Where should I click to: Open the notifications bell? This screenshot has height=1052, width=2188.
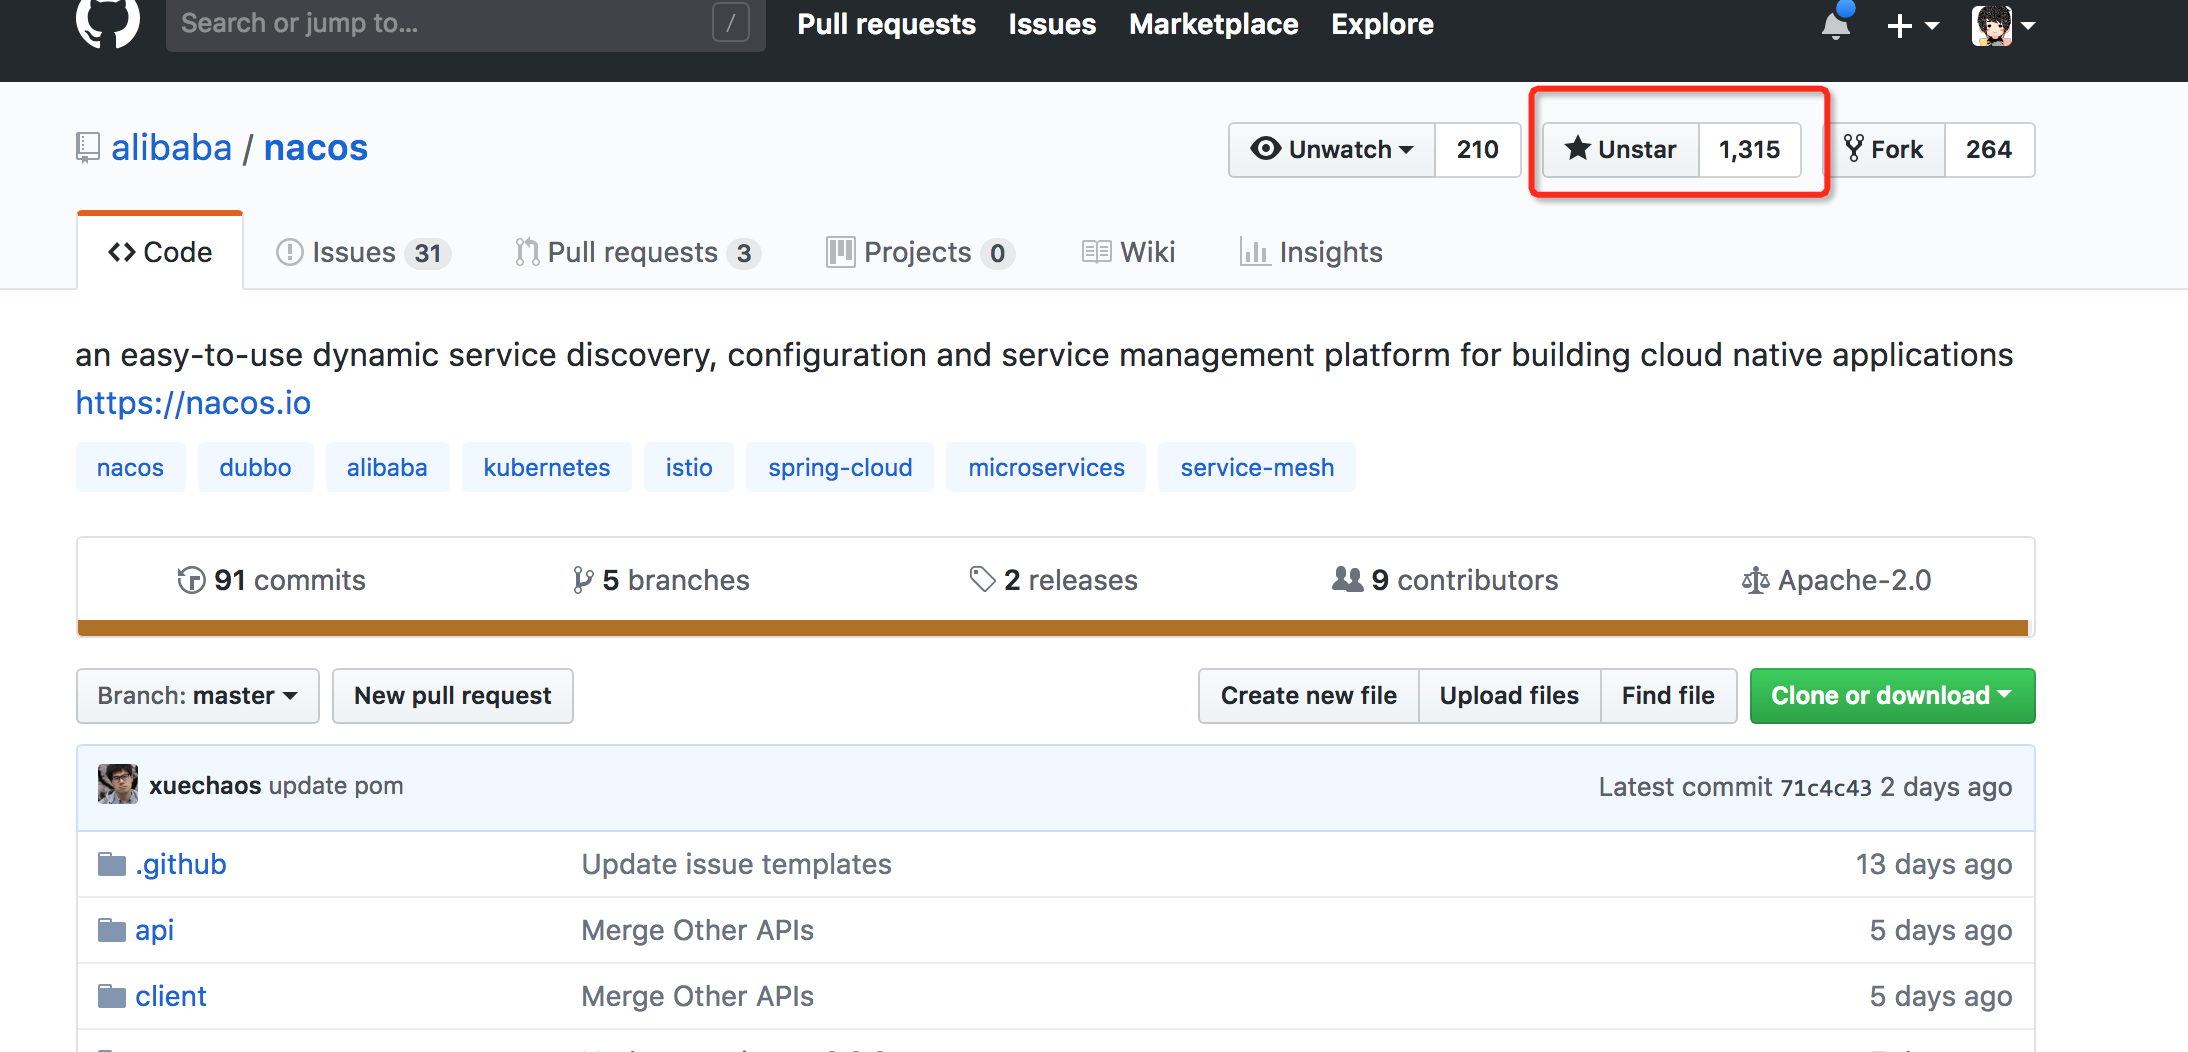point(1836,22)
